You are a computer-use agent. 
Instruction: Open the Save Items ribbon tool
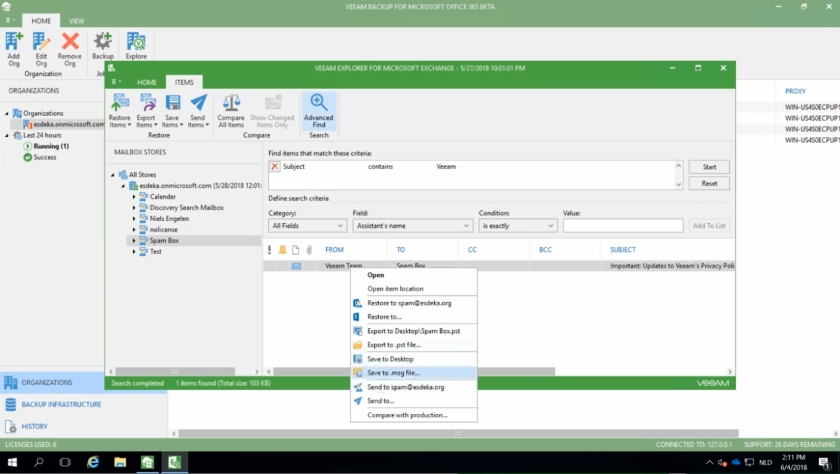pyautogui.click(x=172, y=110)
